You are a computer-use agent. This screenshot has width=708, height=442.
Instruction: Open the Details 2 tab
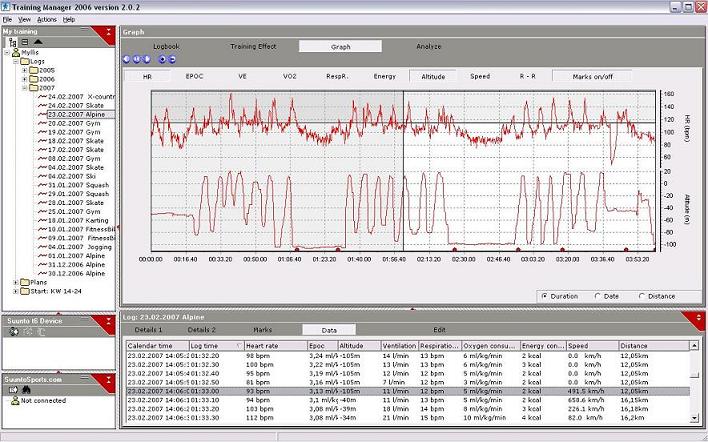point(201,330)
